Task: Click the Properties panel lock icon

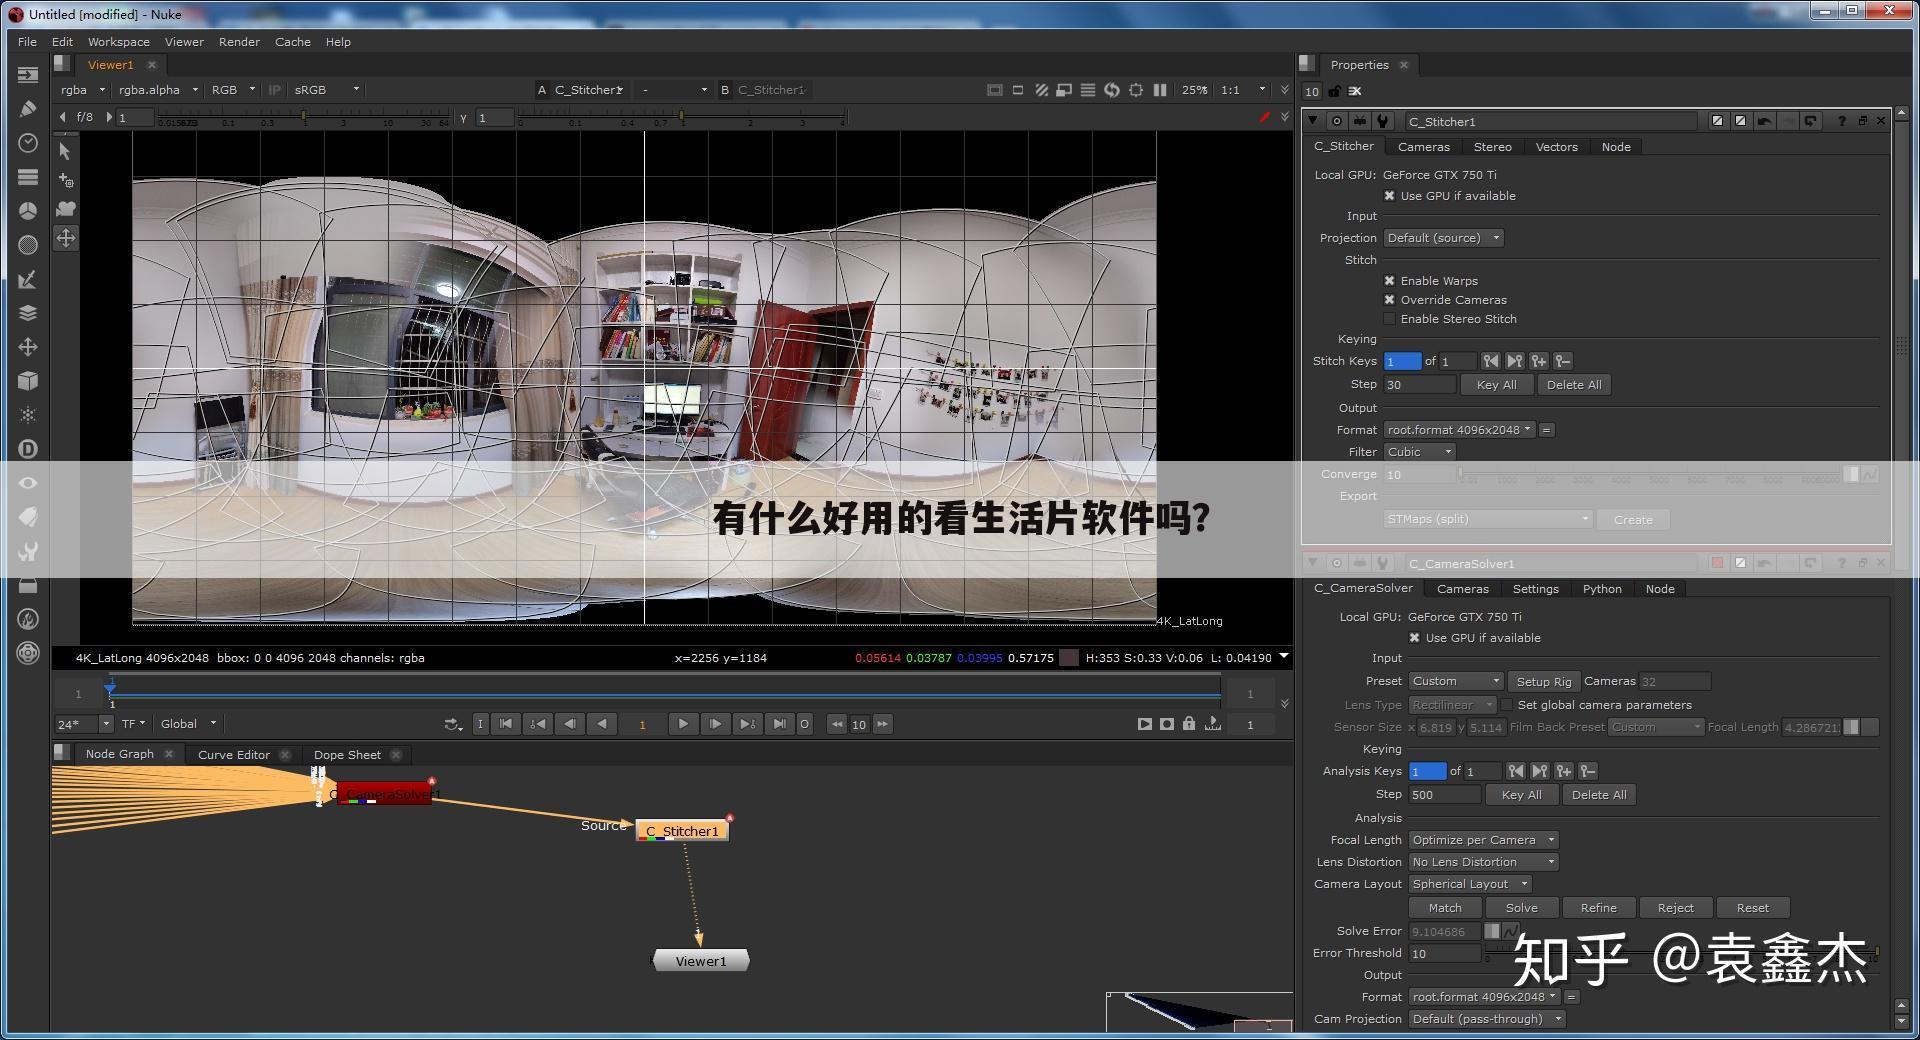Action: (x=1335, y=91)
